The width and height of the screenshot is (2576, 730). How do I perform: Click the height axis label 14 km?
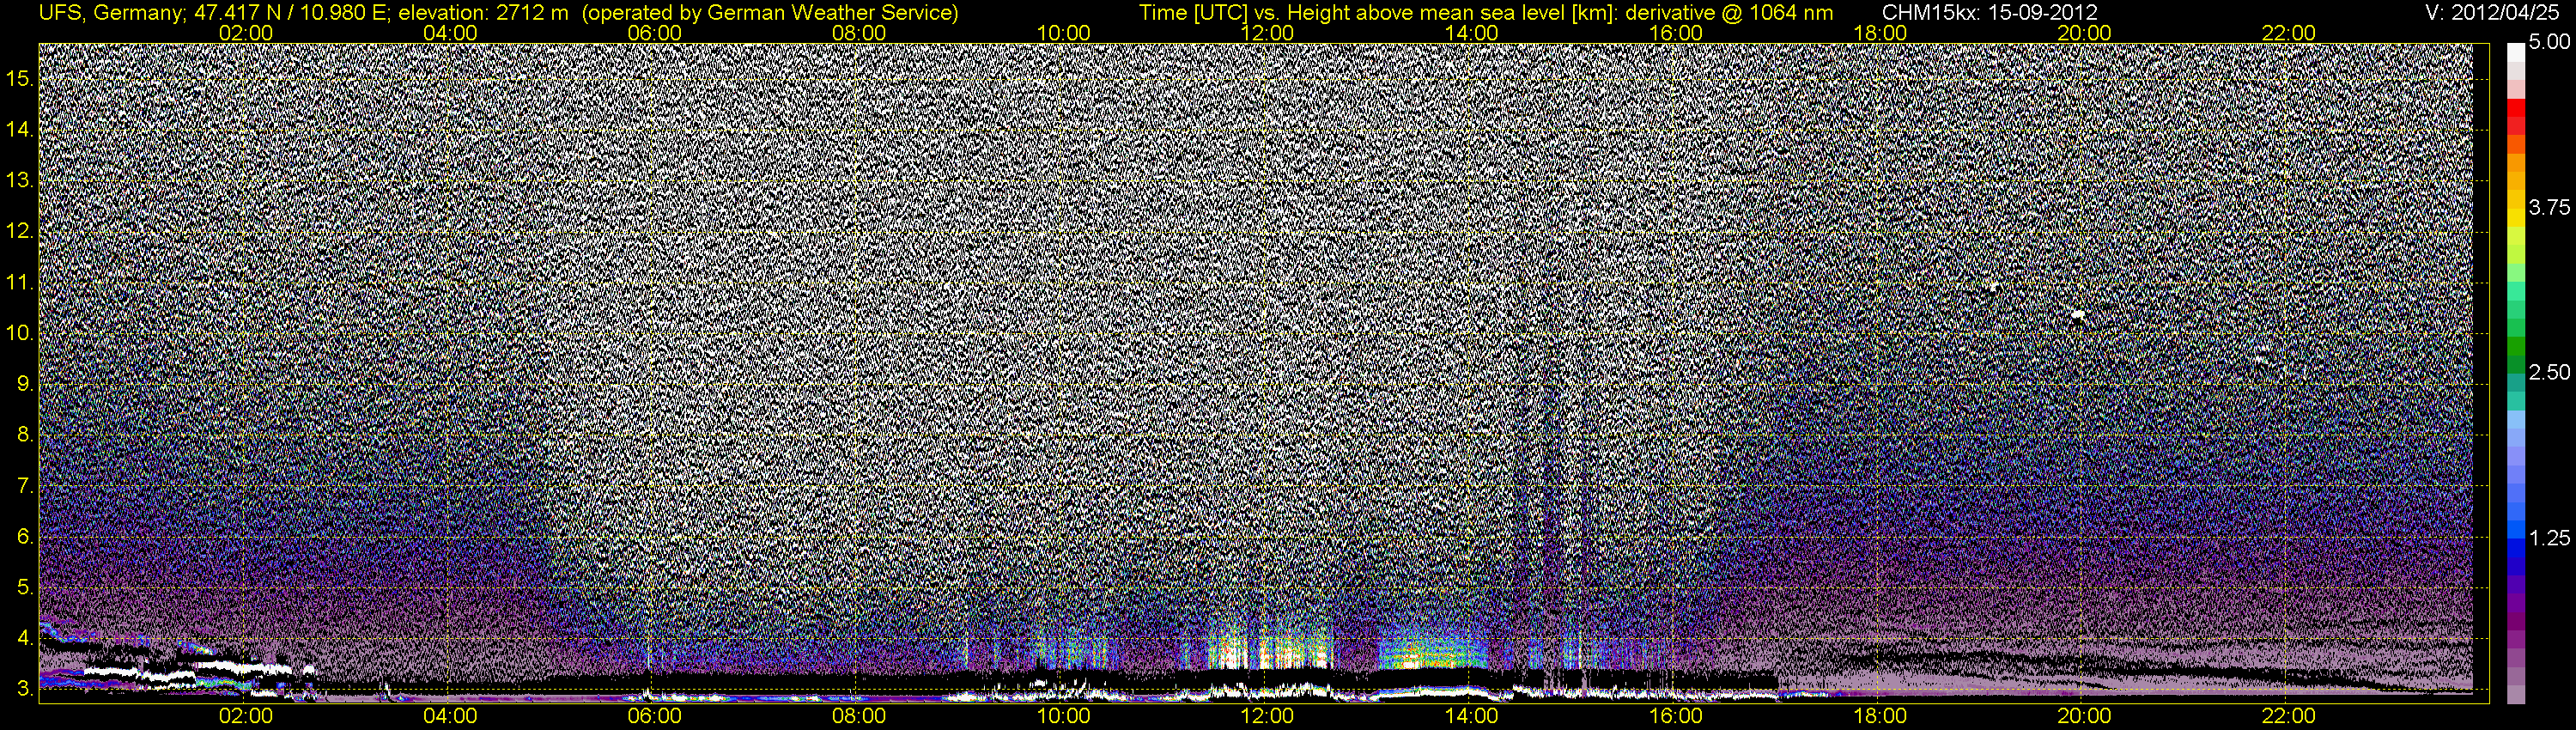click(x=19, y=130)
